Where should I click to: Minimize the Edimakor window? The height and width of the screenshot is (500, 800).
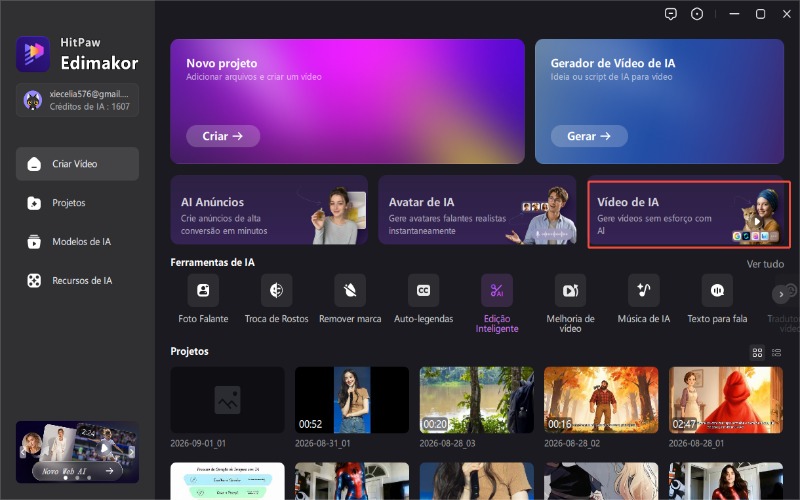pos(734,14)
